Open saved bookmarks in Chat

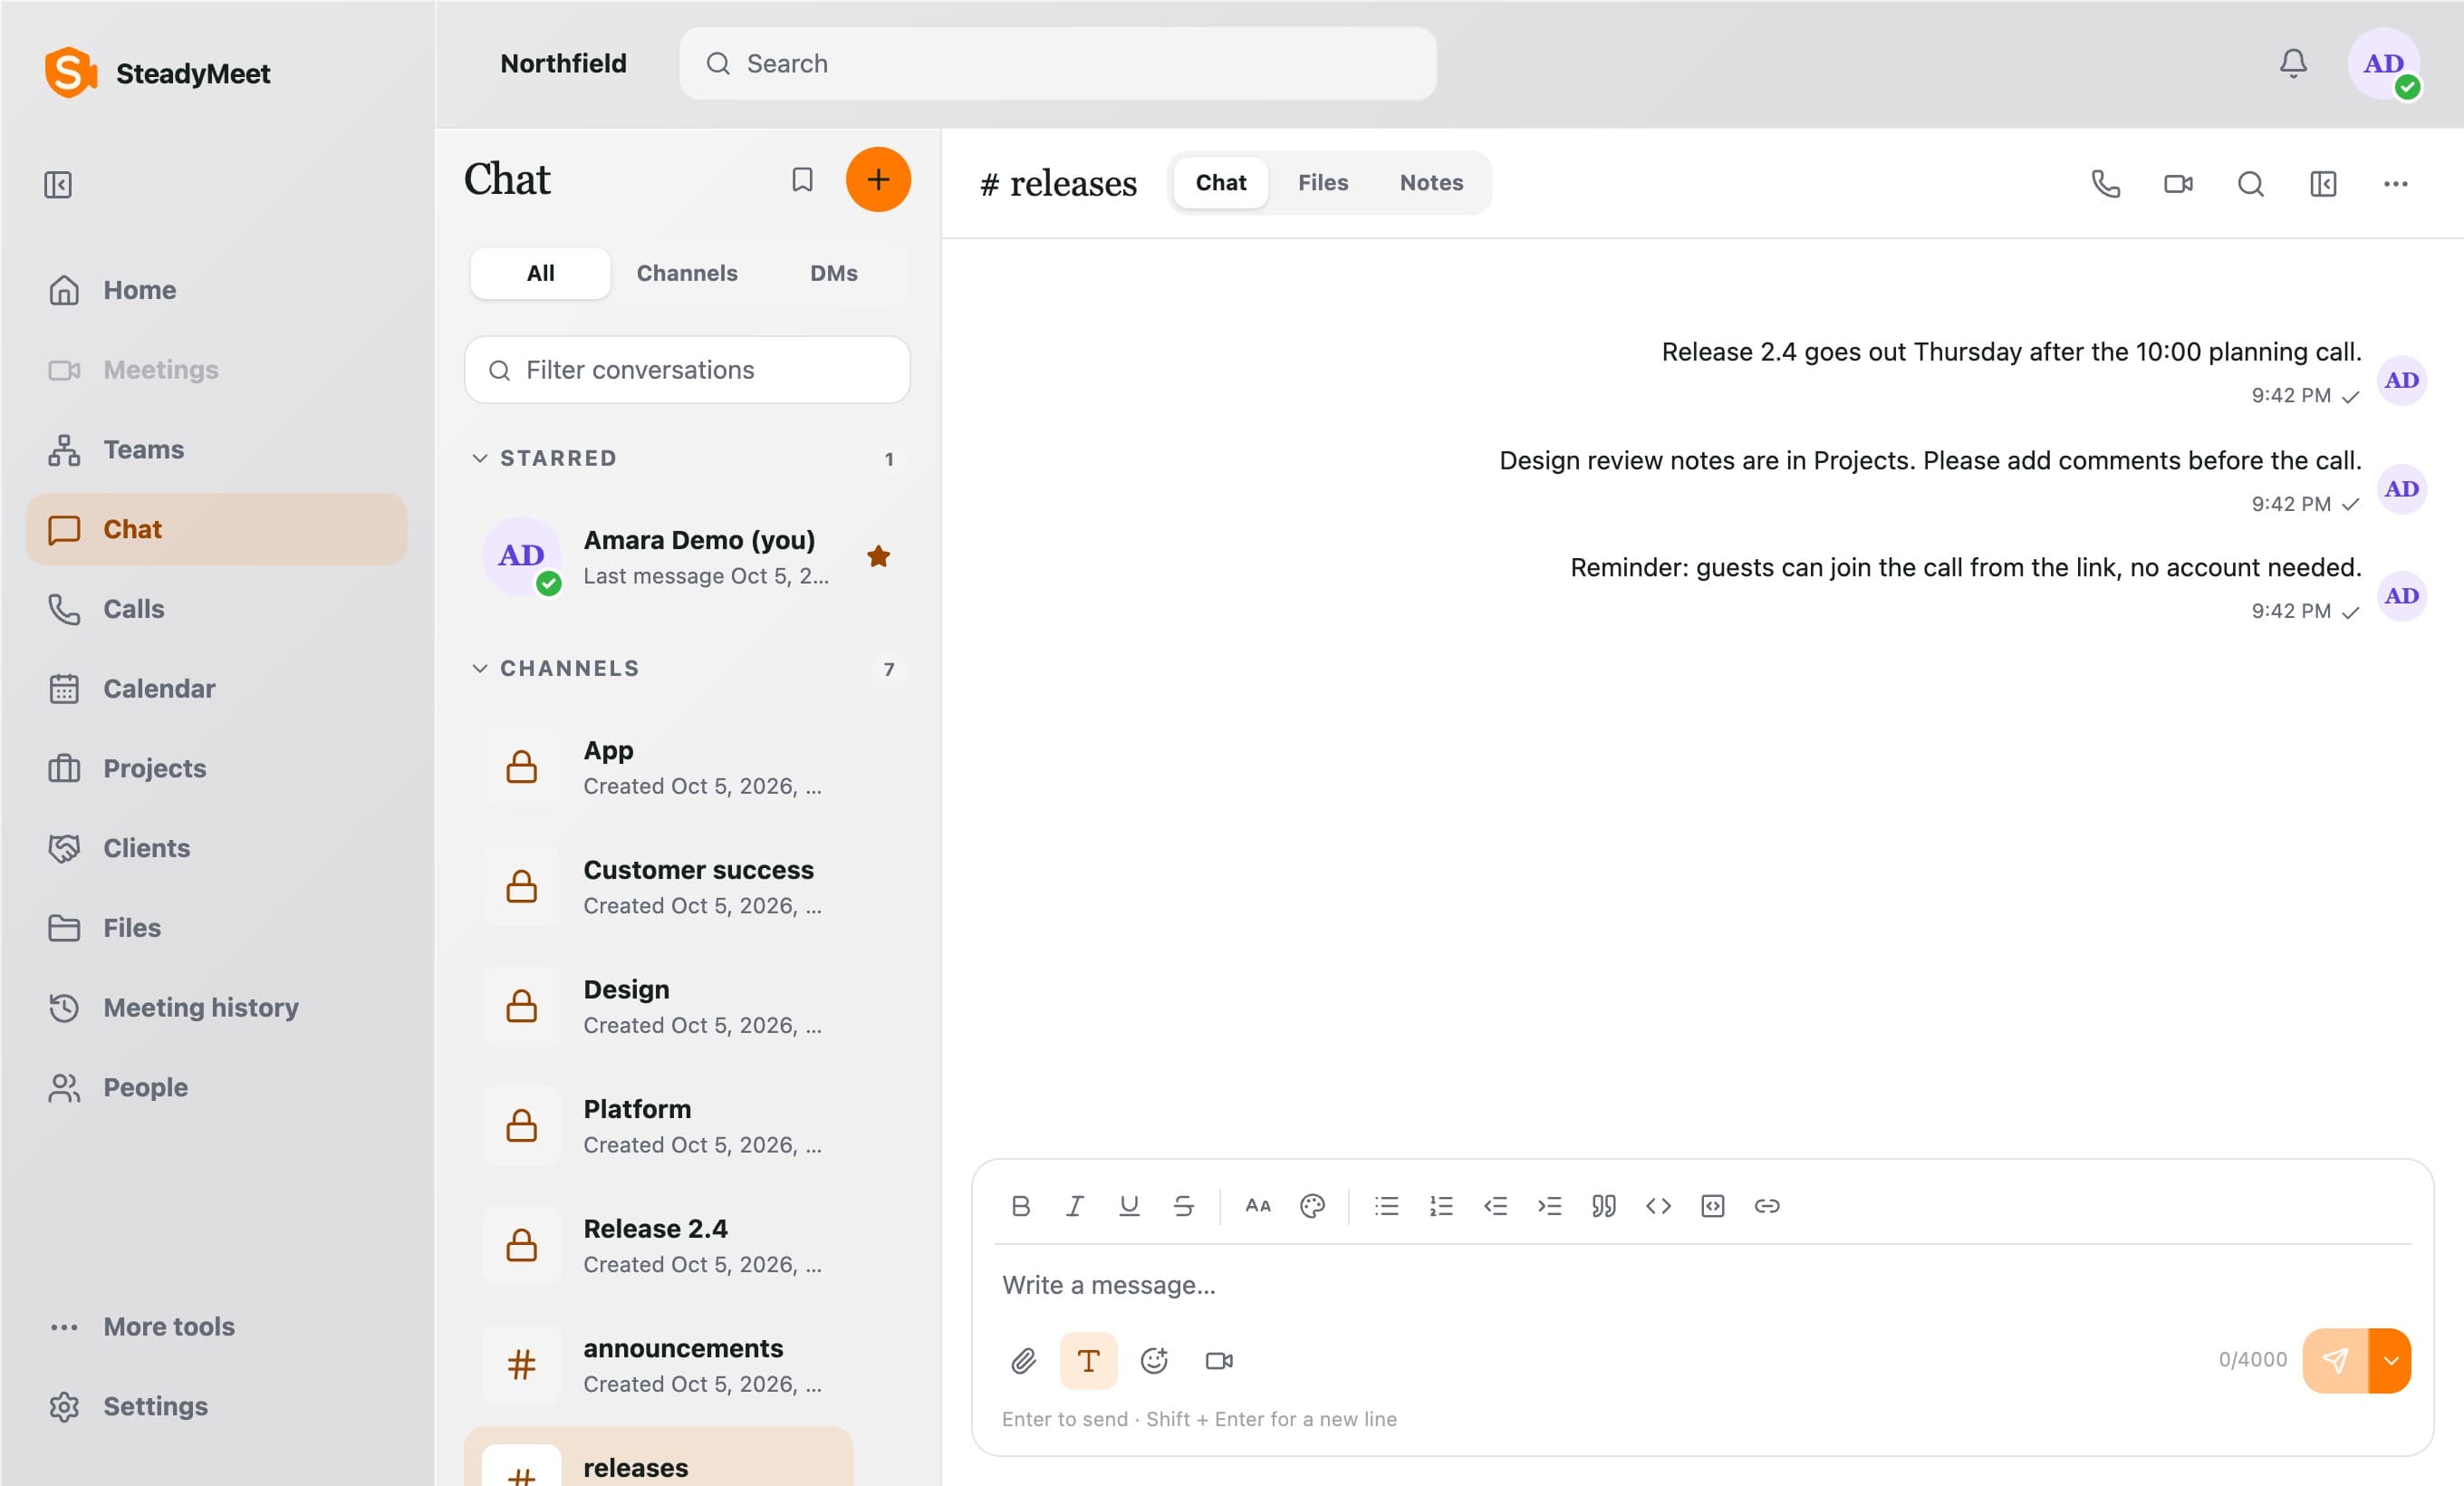[802, 180]
